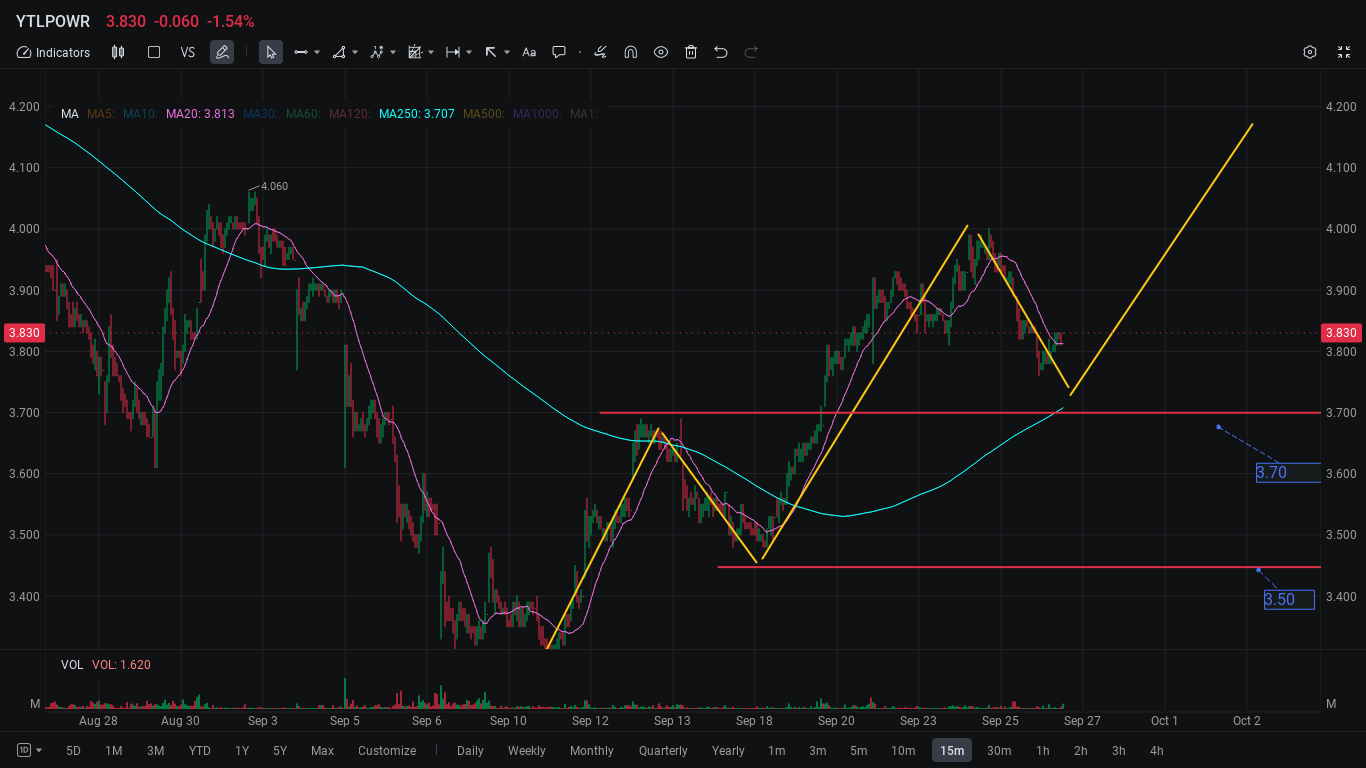Viewport: 1366px width, 768px height.
Task: Select the 5Y range
Action: coord(280,750)
